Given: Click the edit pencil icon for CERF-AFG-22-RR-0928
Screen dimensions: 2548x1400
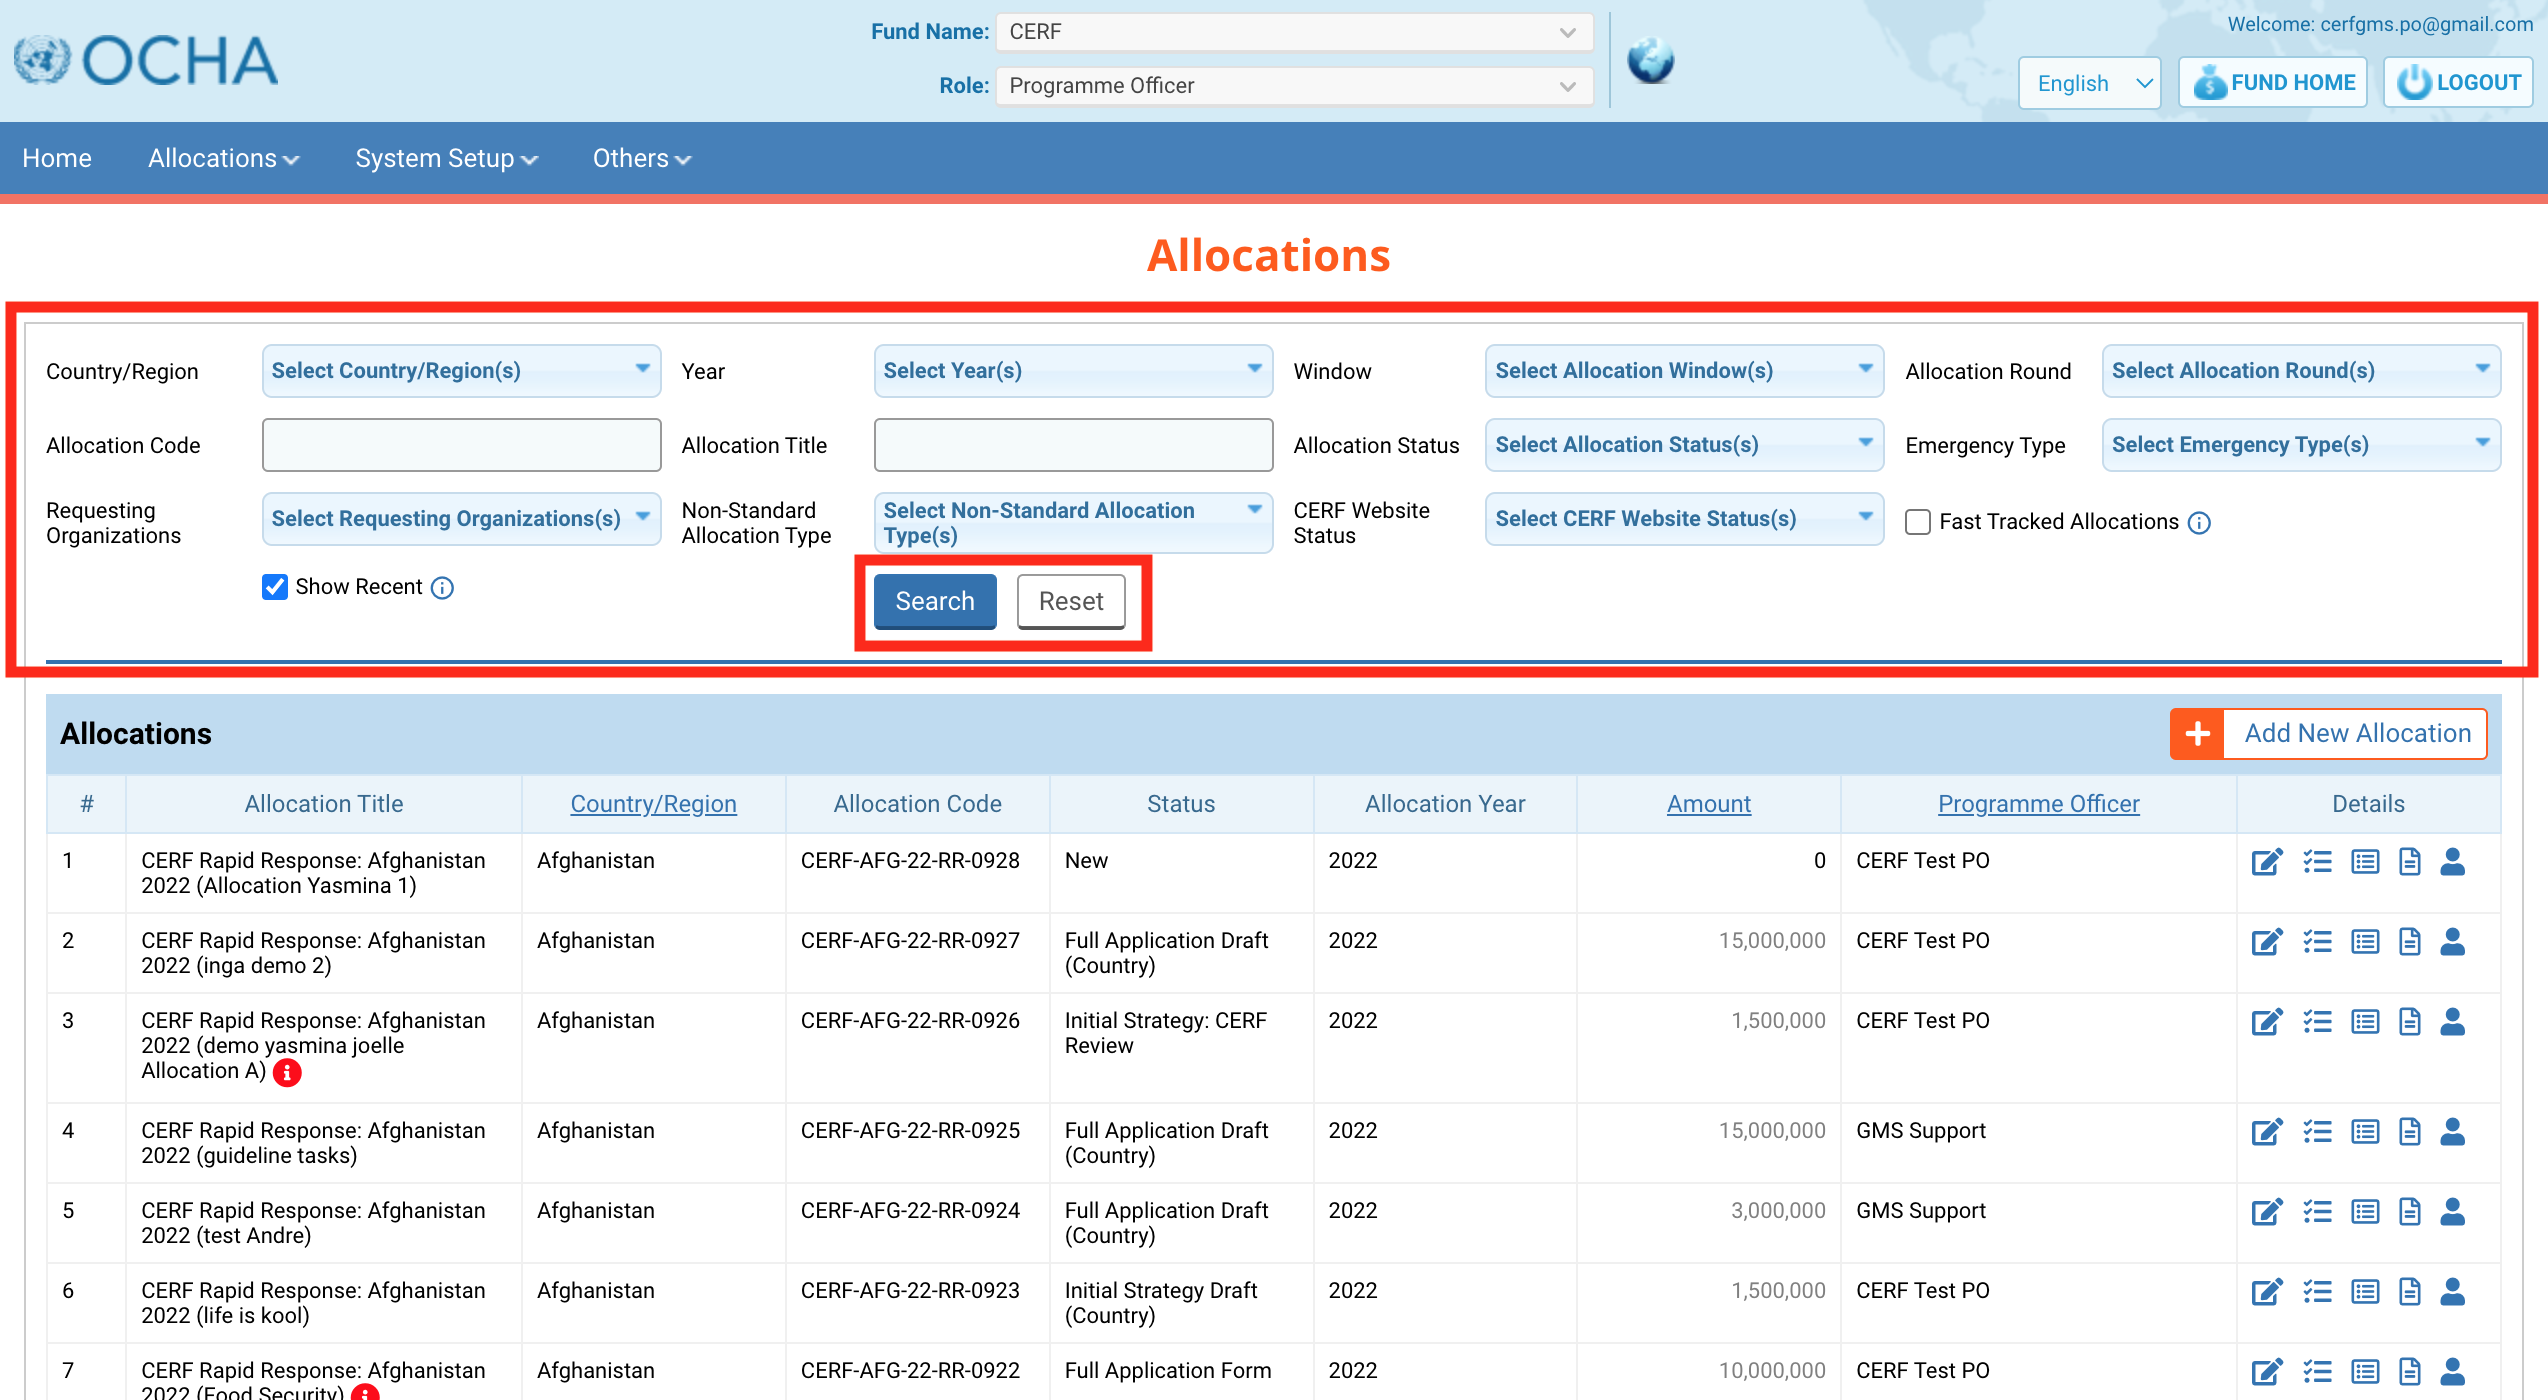Looking at the screenshot, I should click(x=2267, y=862).
